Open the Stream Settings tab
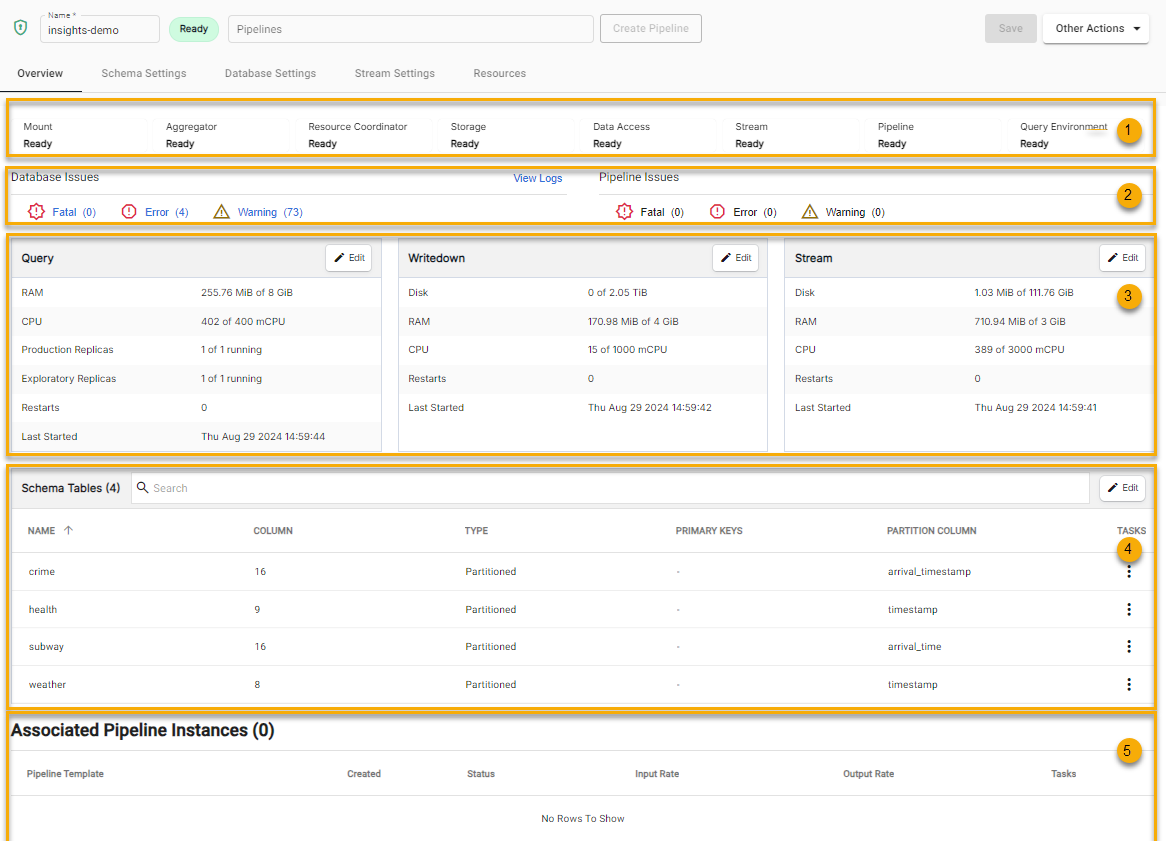Viewport: 1166px width, 841px height. click(395, 73)
